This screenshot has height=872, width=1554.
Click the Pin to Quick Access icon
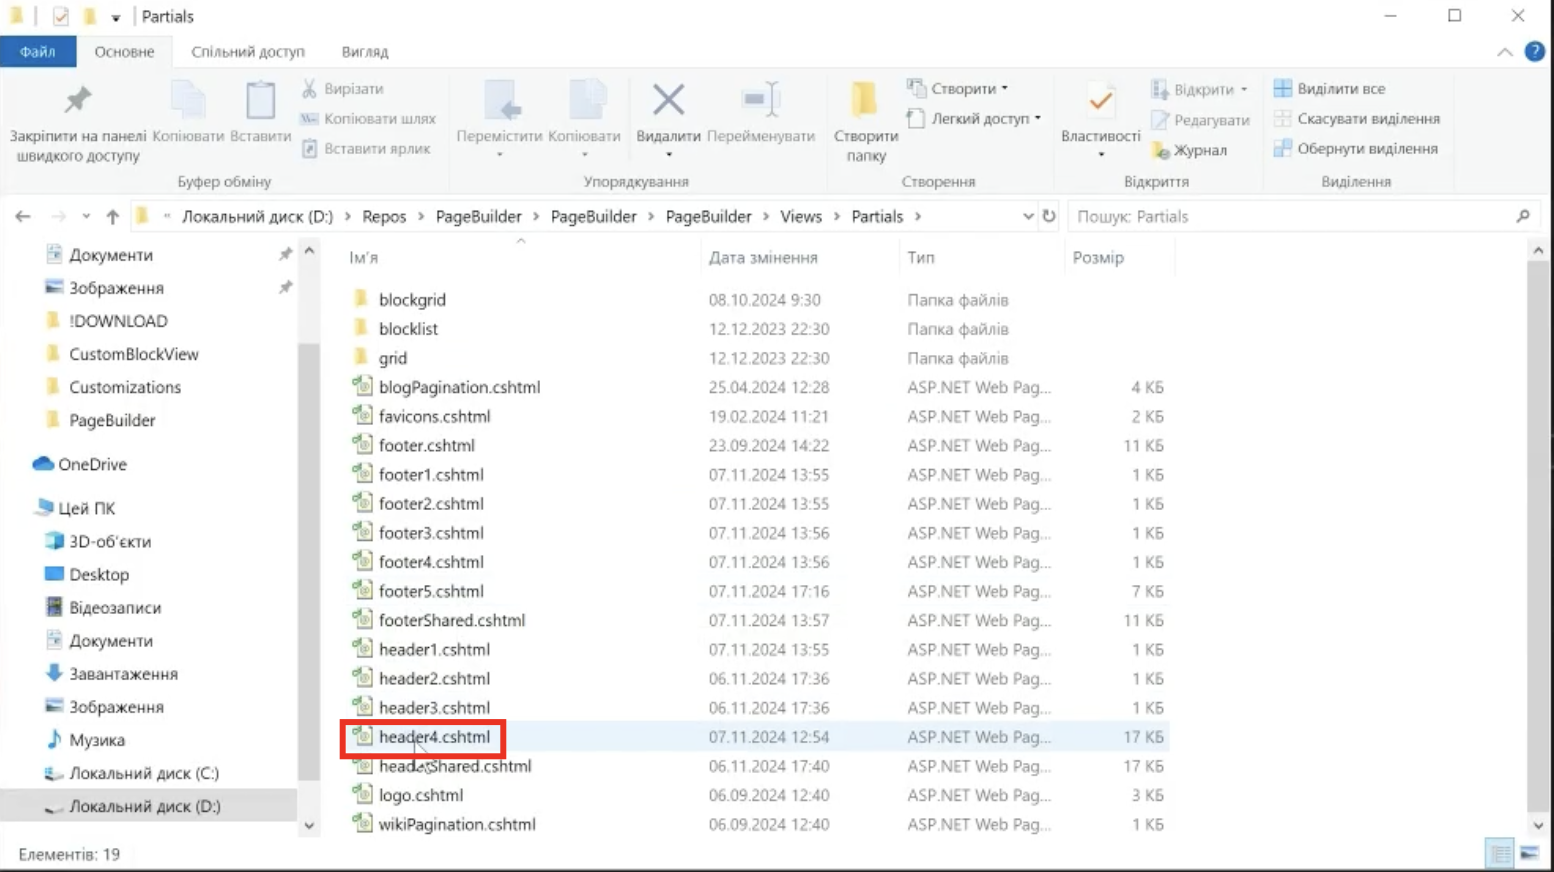coord(77,101)
